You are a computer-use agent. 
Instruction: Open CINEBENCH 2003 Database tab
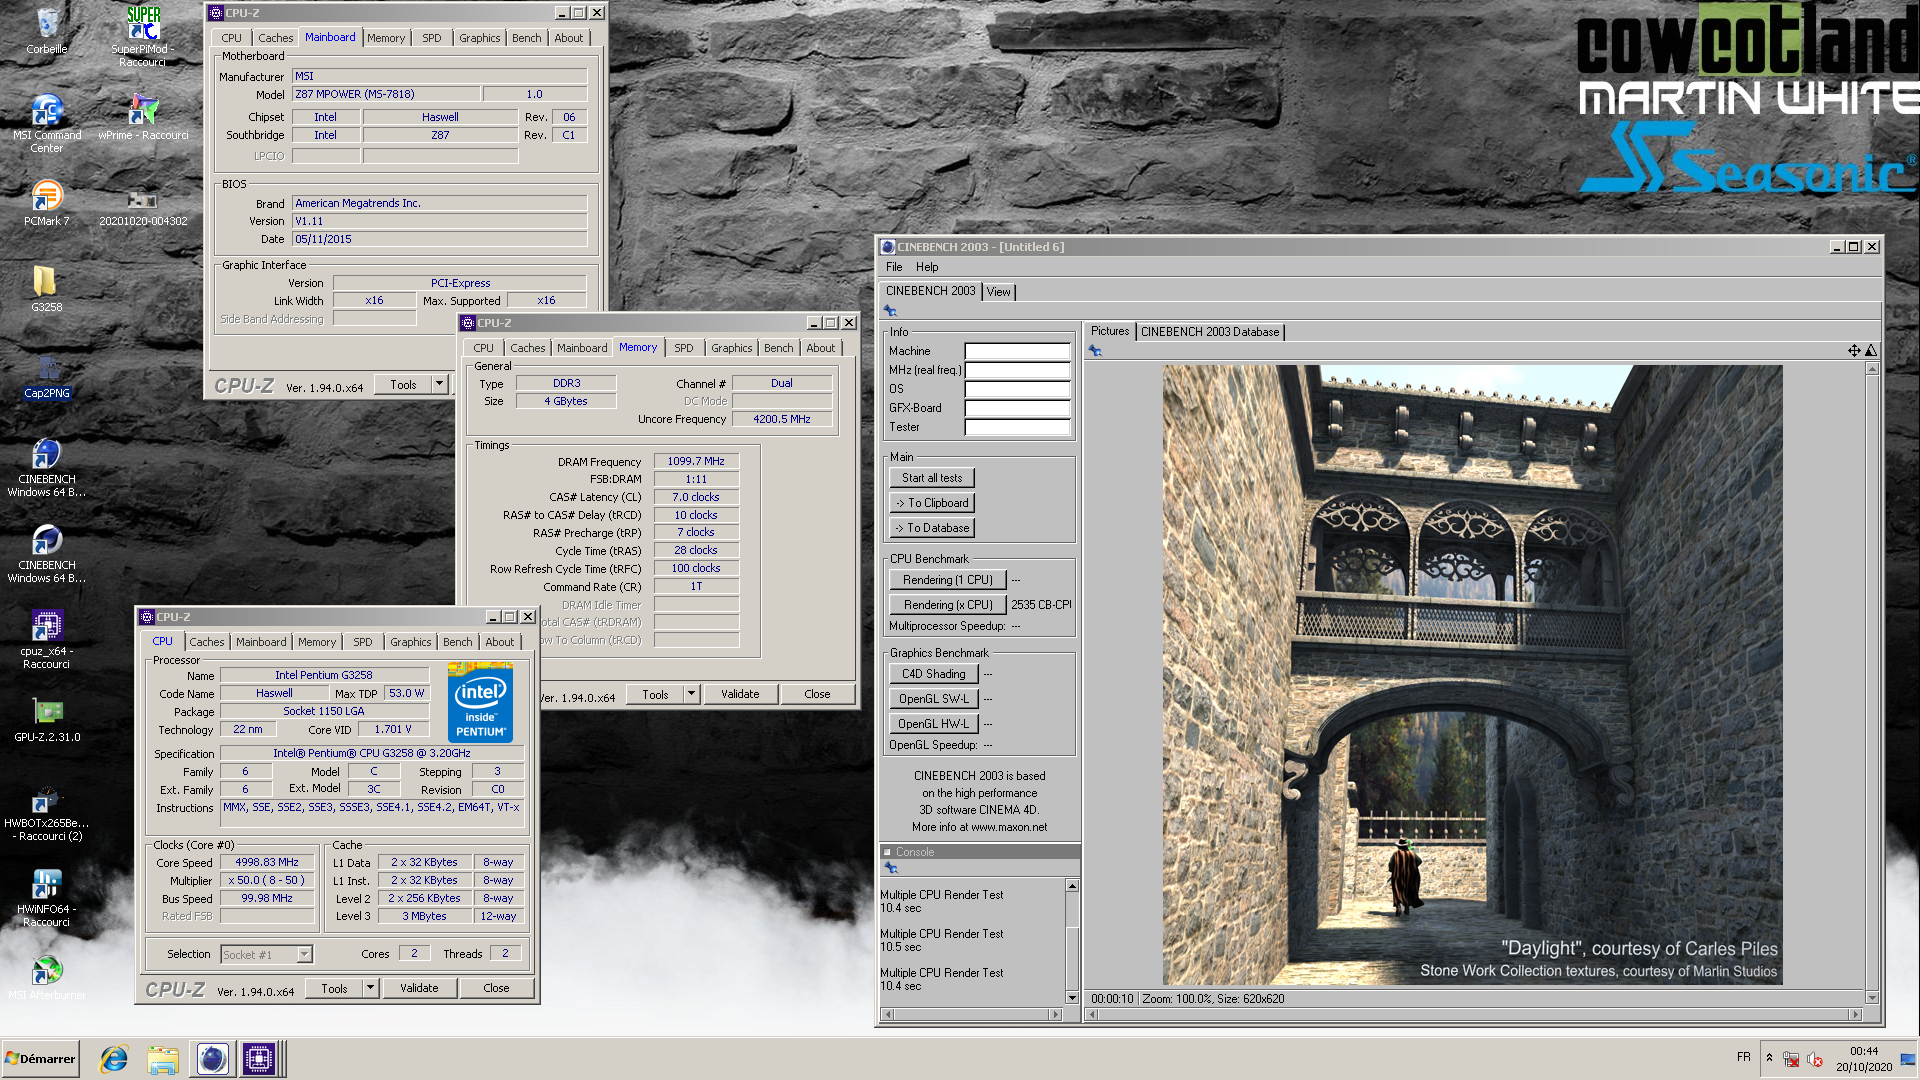pyautogui.click(x=1210, y=332)
